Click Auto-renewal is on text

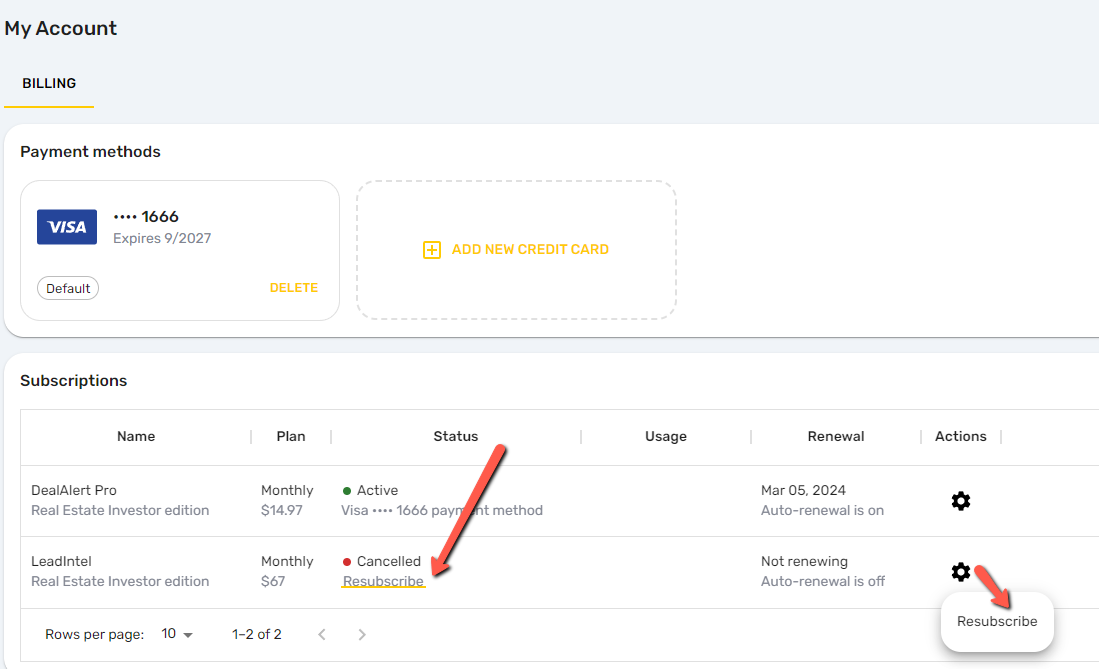point(822,511)
